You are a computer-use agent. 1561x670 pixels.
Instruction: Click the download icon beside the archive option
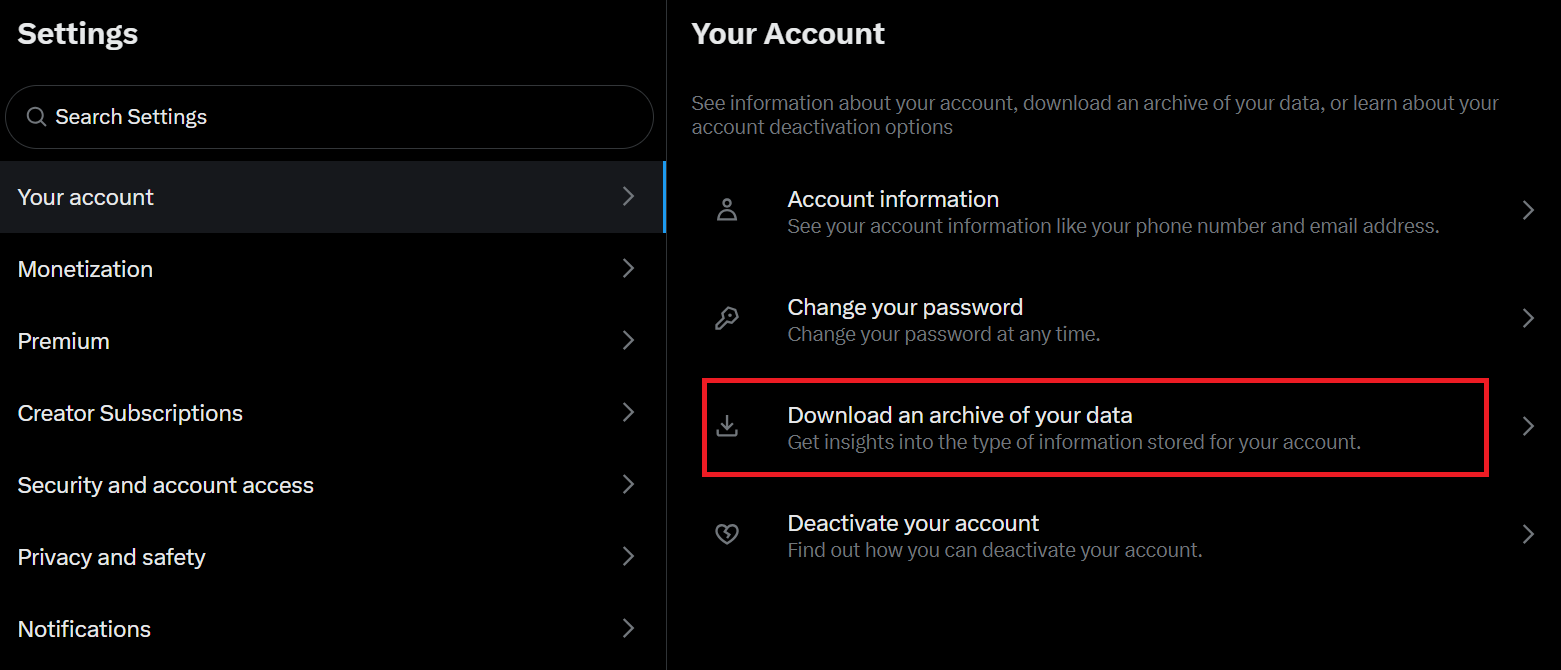click(727, 426)
